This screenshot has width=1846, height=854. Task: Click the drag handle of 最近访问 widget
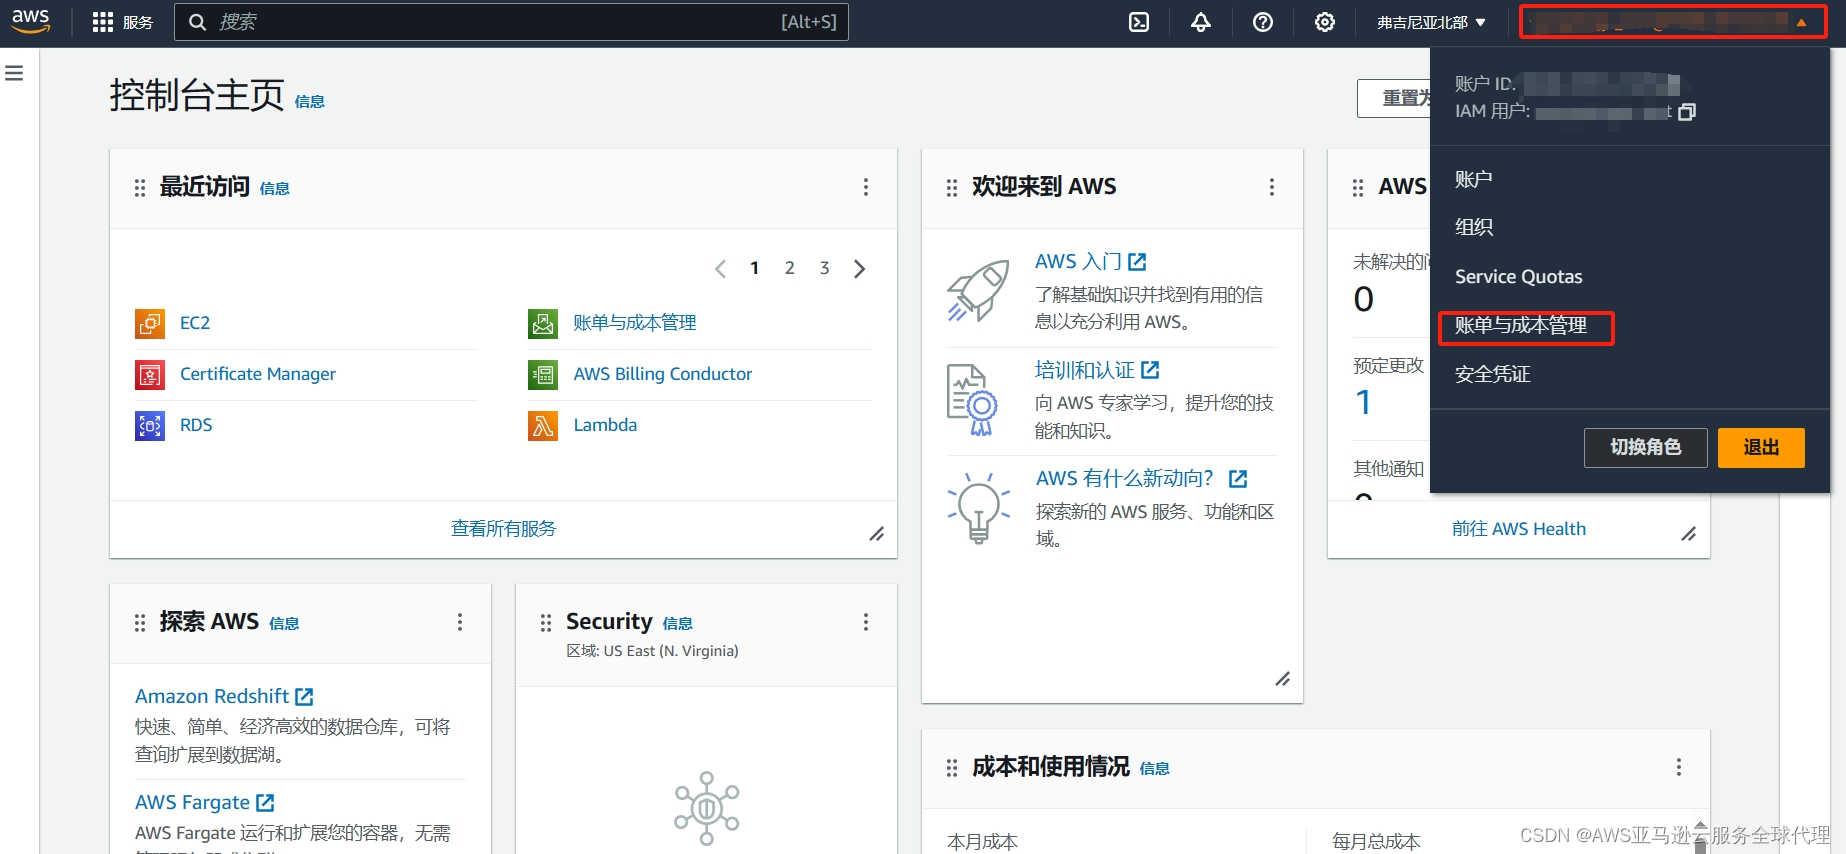(x=140, y=188)
